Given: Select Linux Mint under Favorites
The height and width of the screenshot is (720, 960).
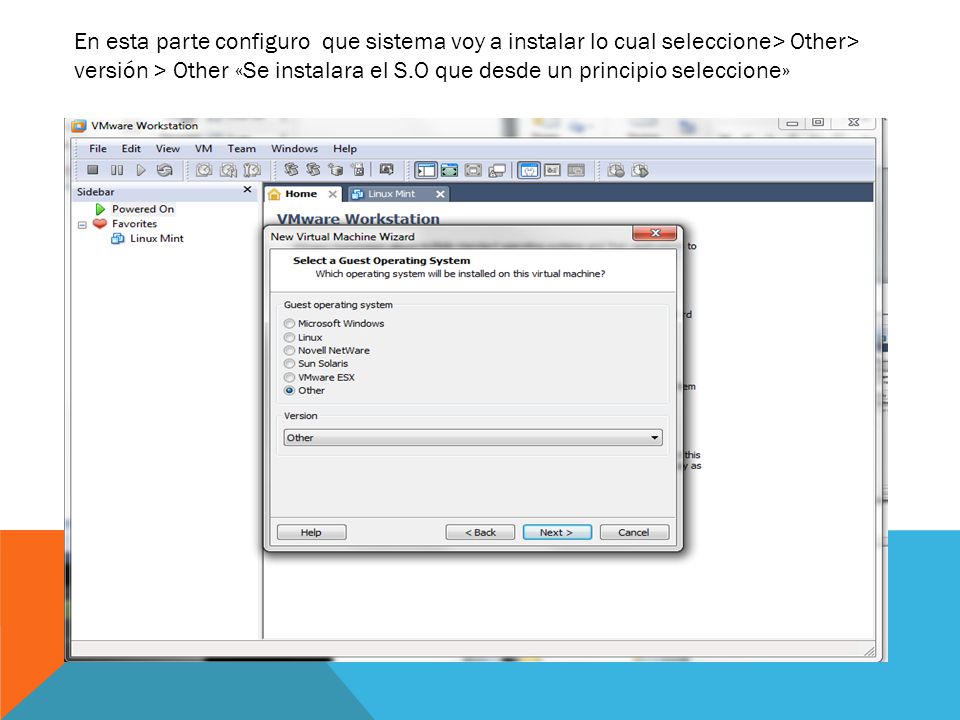Looking at the screenshot, I should tap(157, 239).
